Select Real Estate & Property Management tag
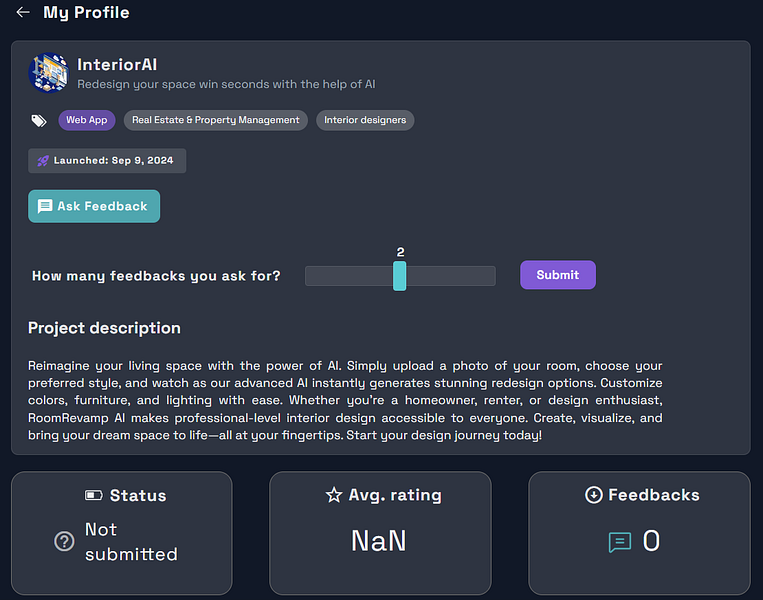 (x=215, y=120)
